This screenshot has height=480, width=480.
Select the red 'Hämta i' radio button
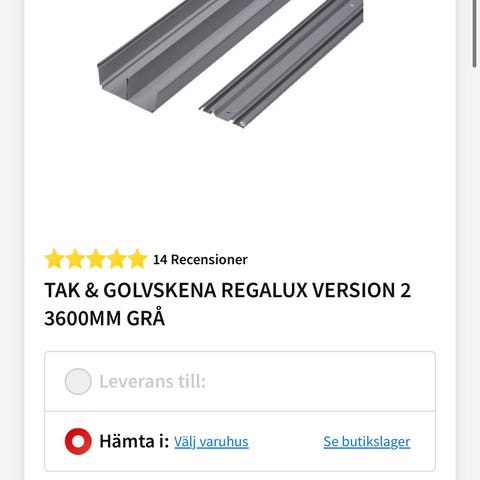click(x=78, y=441)
